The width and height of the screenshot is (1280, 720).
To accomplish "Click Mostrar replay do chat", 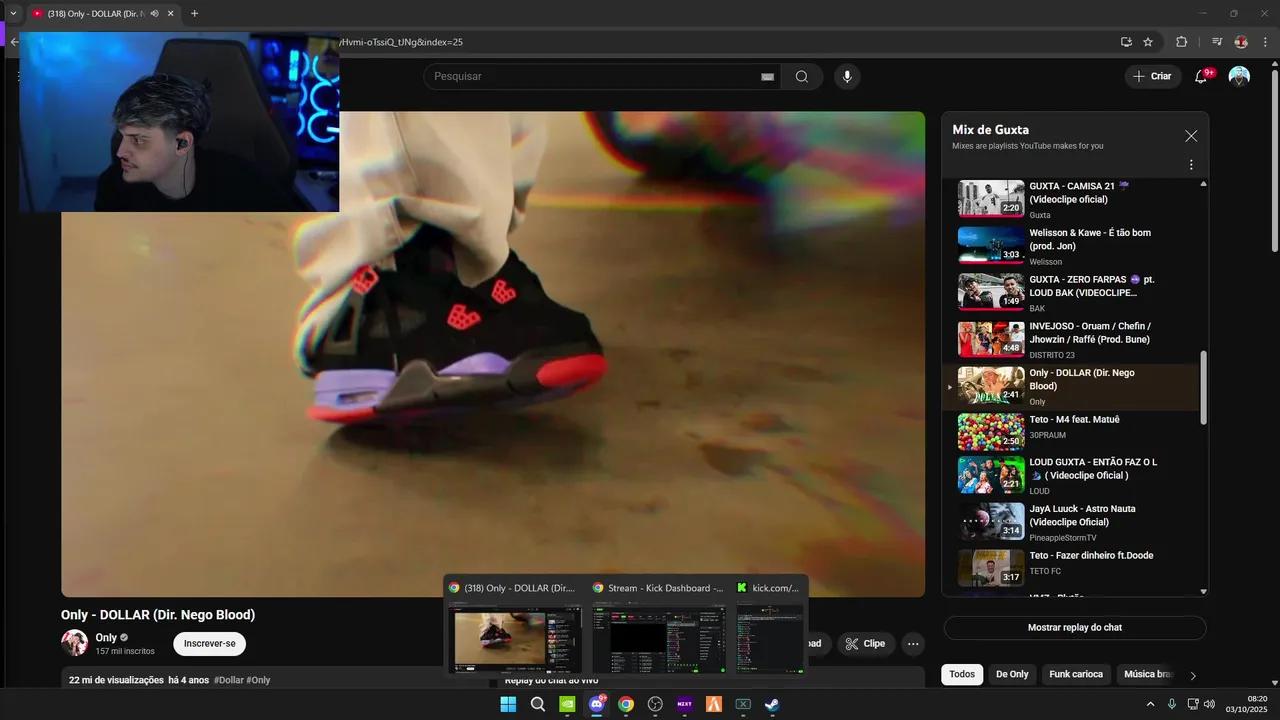I will (1075, 628).
